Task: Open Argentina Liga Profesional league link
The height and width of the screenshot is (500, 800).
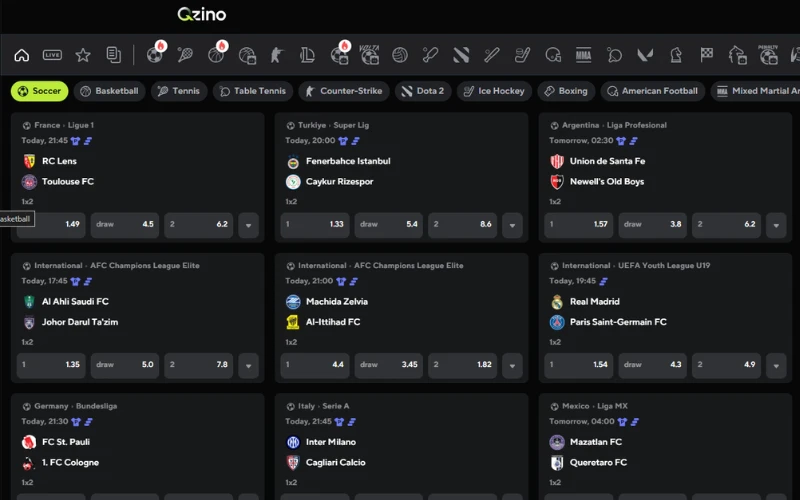Action: [614, 125]
